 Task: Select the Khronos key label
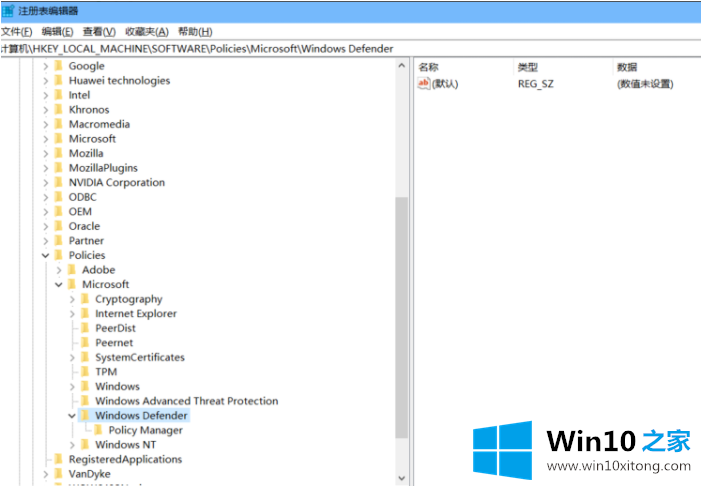89,110
